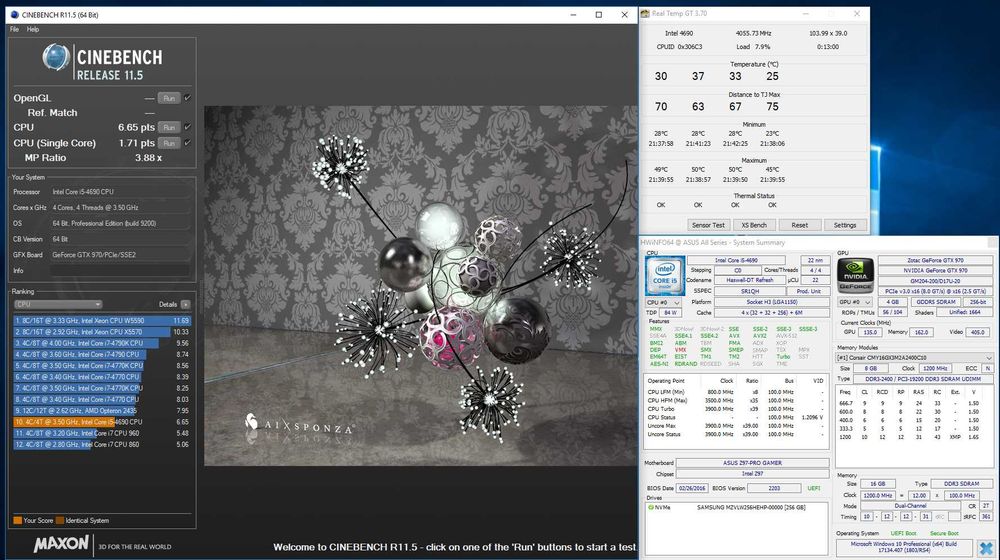Viewport: 1000px width, 560px height.
Task: Open Settings in Real Temp
Action: click(844, 225)
